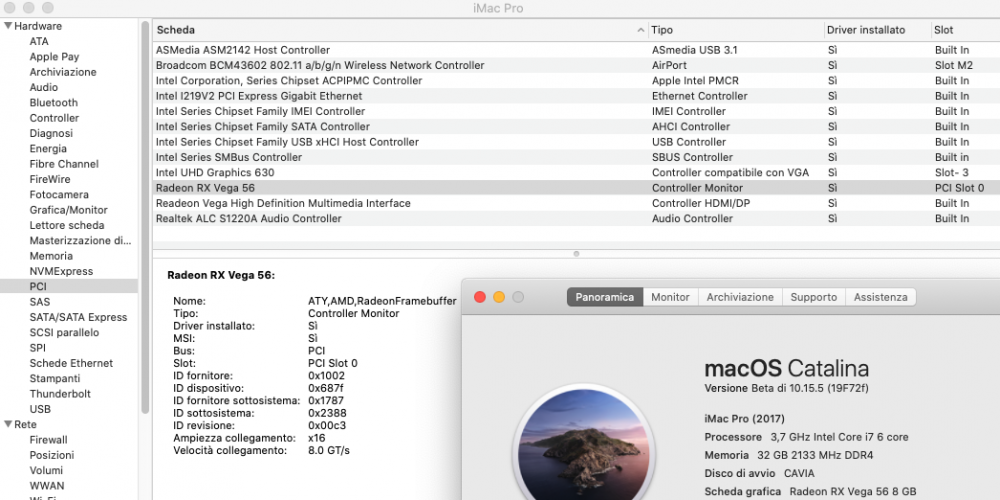Select Intel Series SMBus Controller row
The width and height of the screenshot is (1000, 500).
(x=576, y=157)
